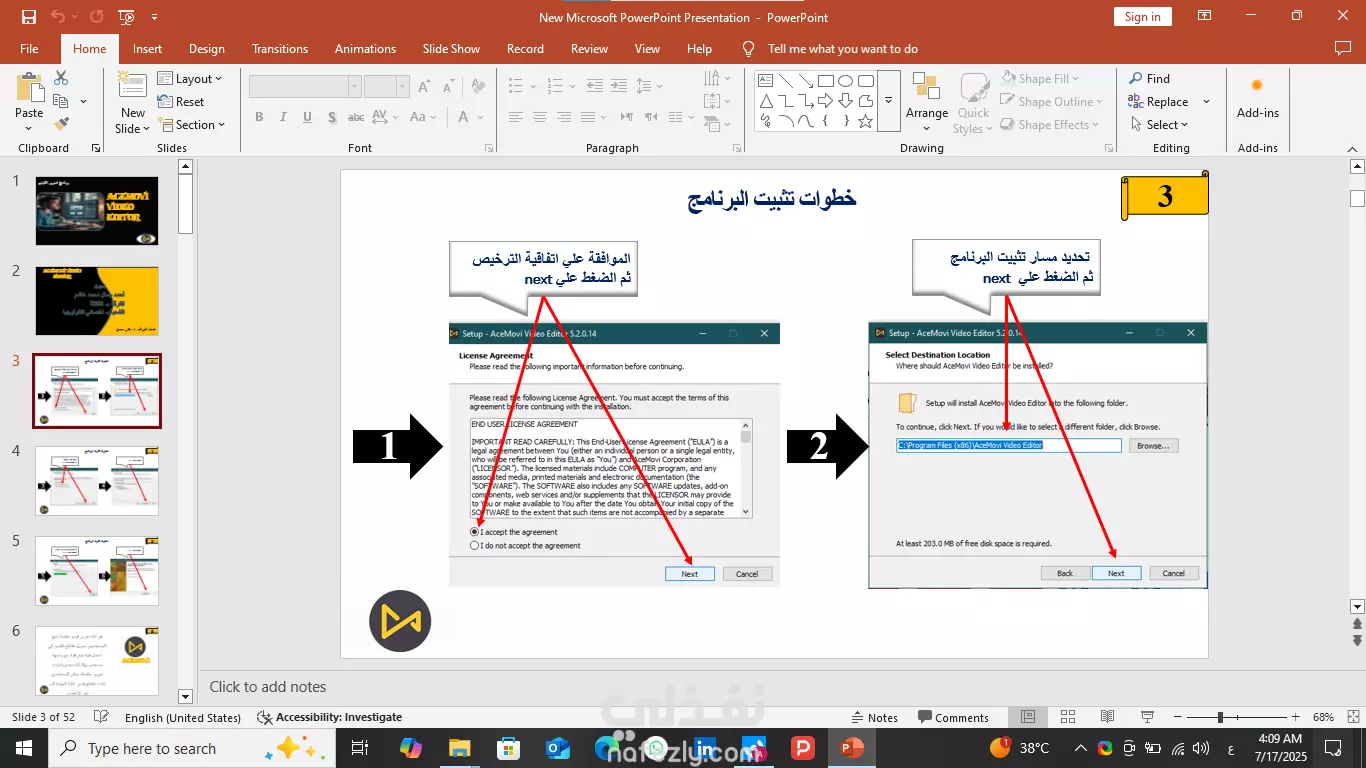Image resolution: width=1366 pixels, height=768 pixels.
Task: Click the Replace button
Action: pyautogui.click(x=1158, y=102)
